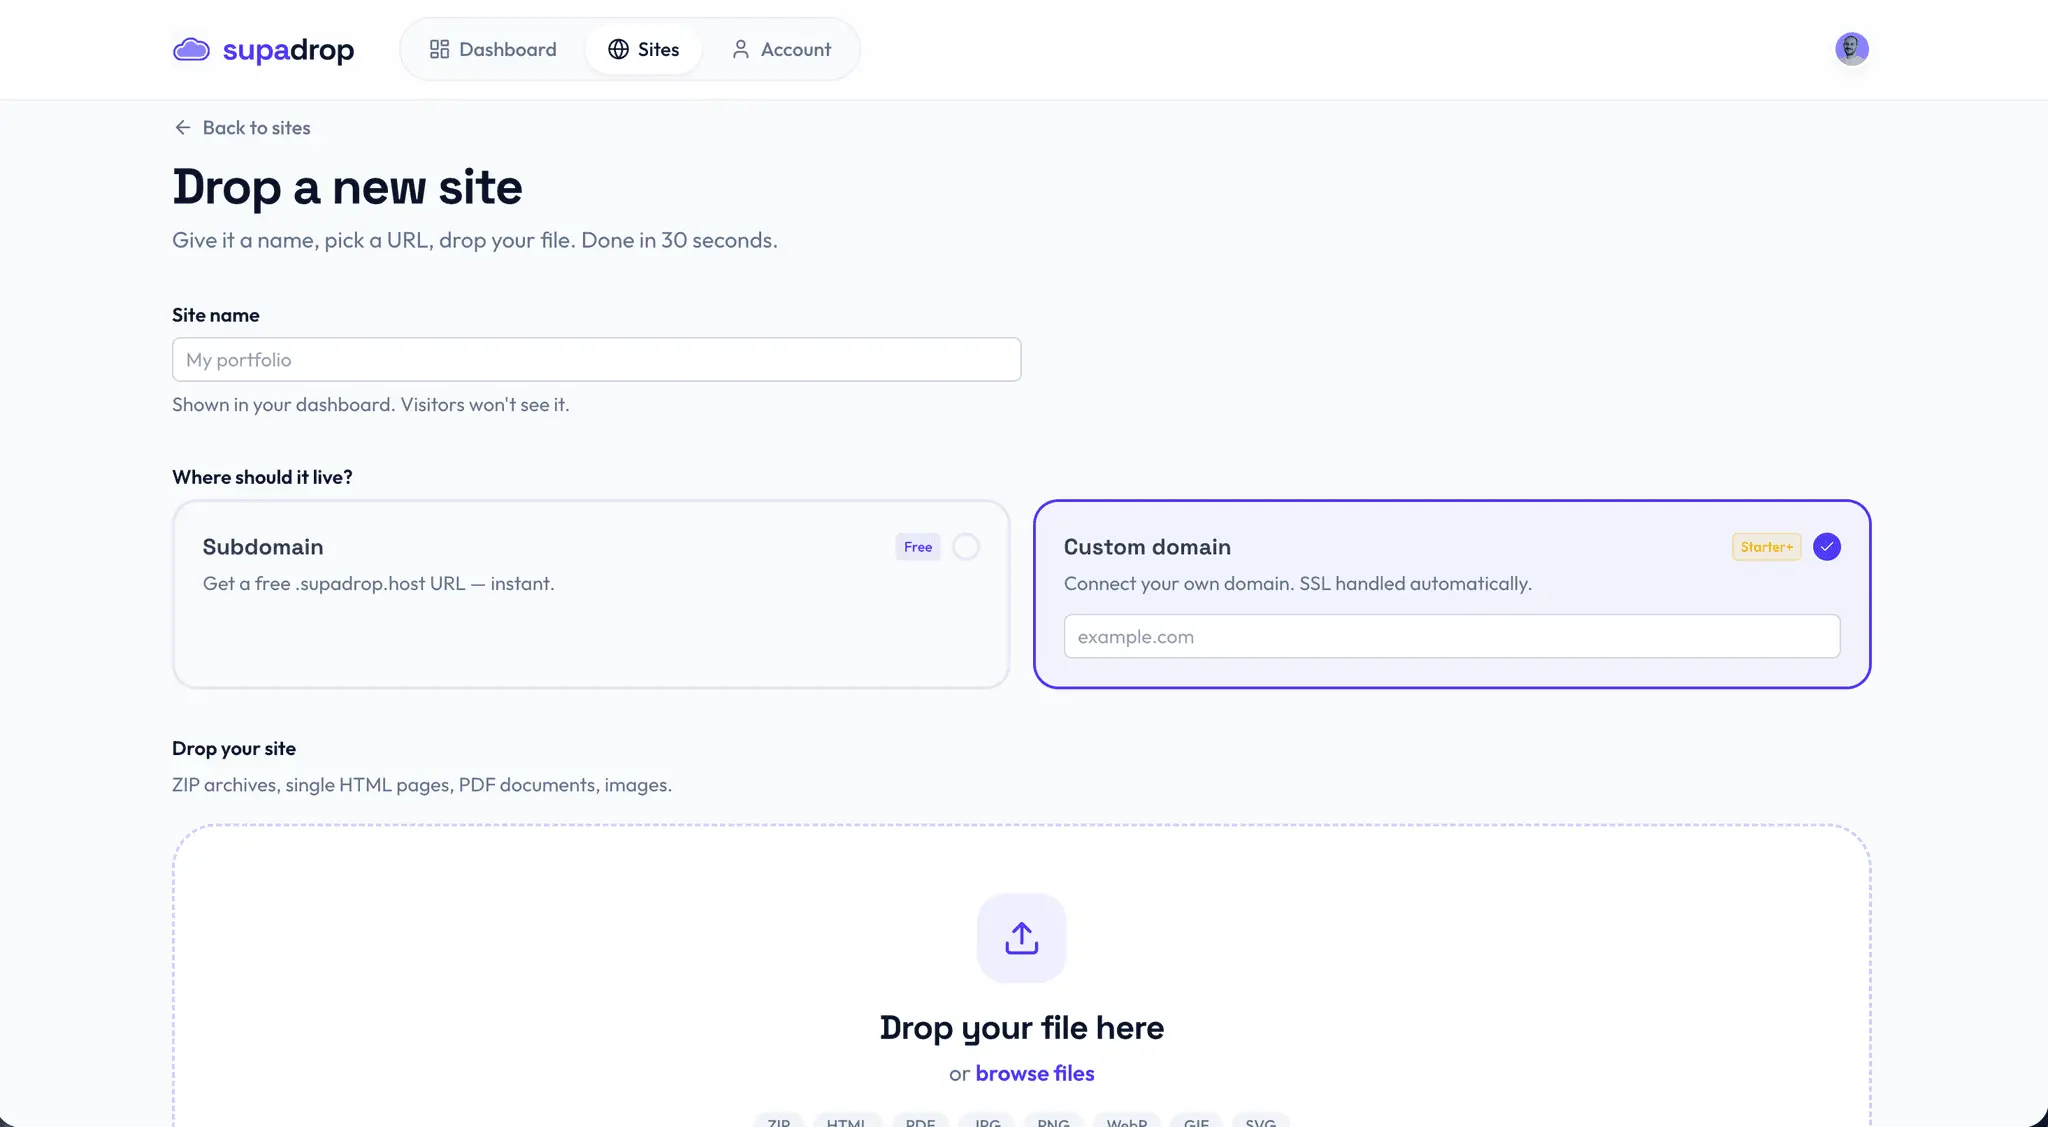Open the Dashboard tab
Image resolution: width=2048 pixels, height=1127 pixels.
click(x=493, y=49)
